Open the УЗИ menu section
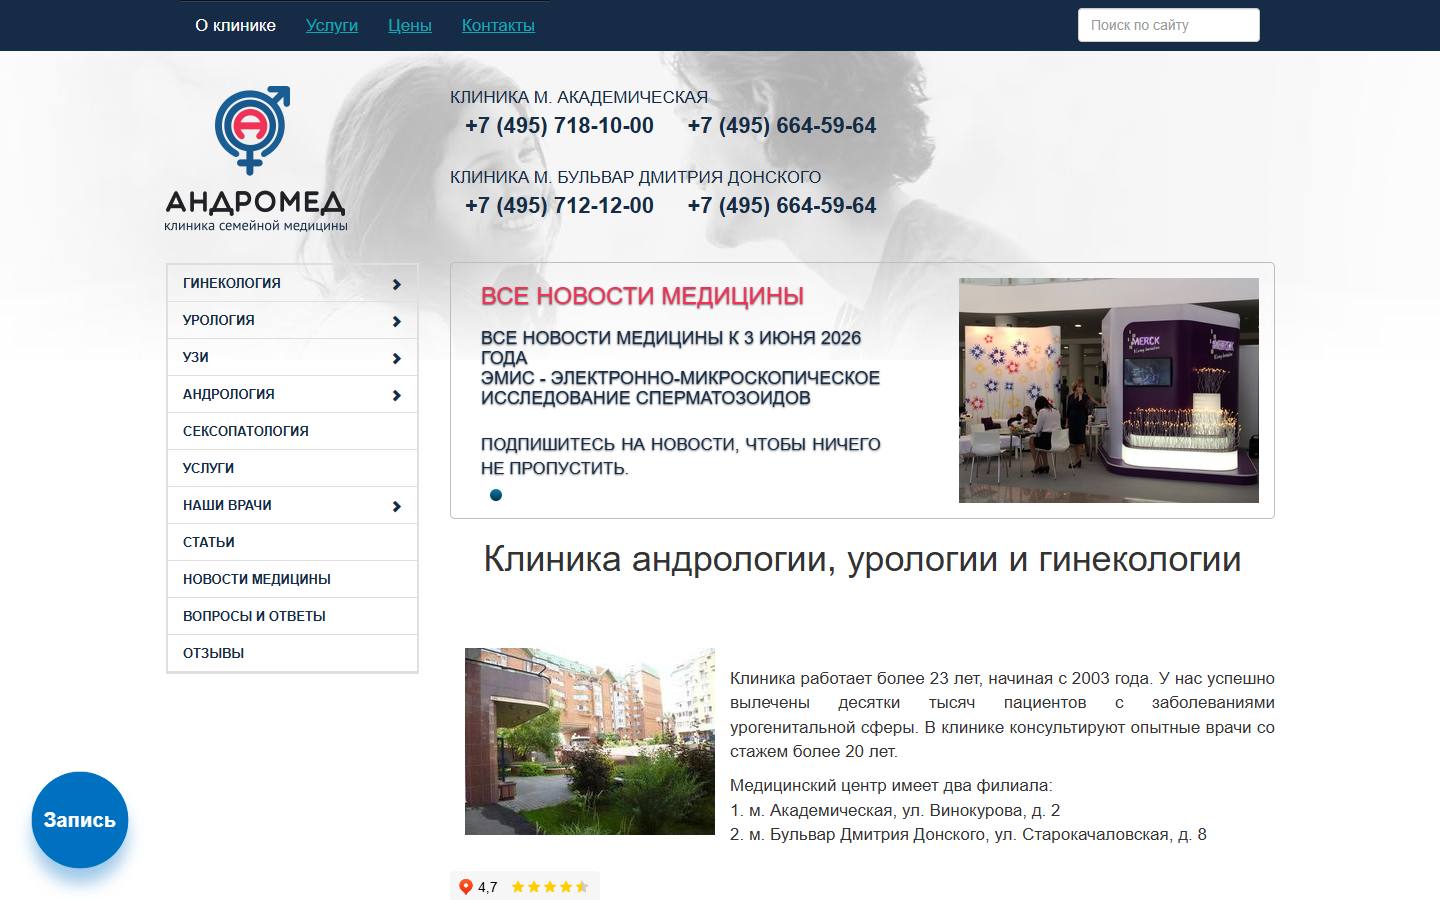This screenshot has width=1440, height=900. tap(292, 357)
